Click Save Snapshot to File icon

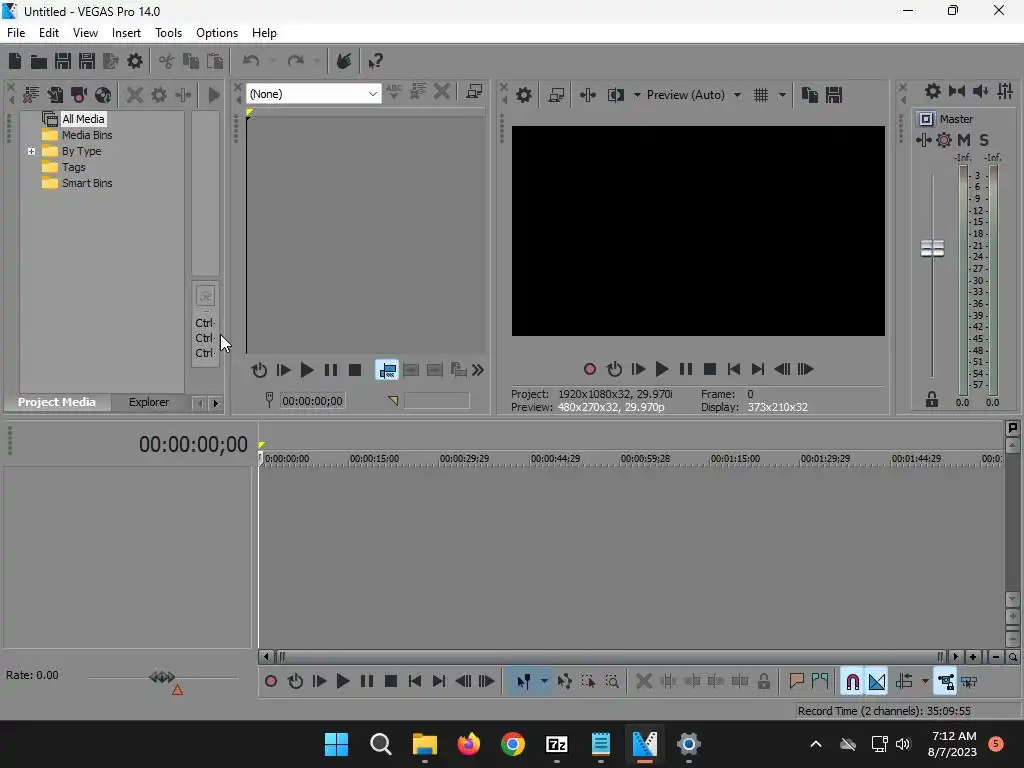click(834, 95)
